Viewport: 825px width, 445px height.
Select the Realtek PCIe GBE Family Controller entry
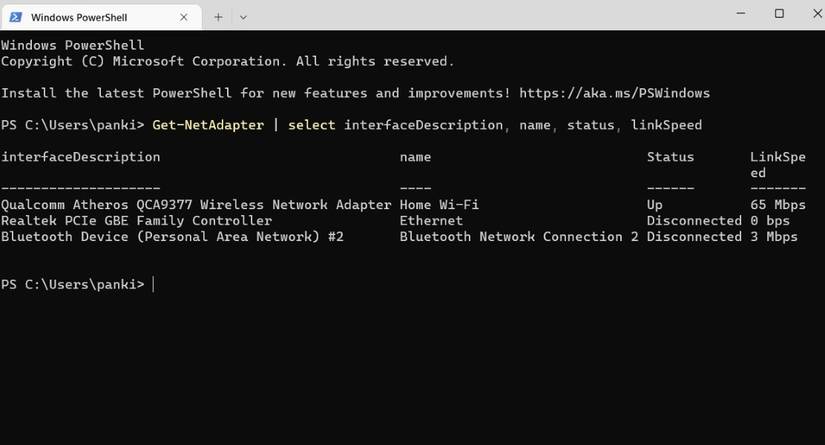(136, 221)
